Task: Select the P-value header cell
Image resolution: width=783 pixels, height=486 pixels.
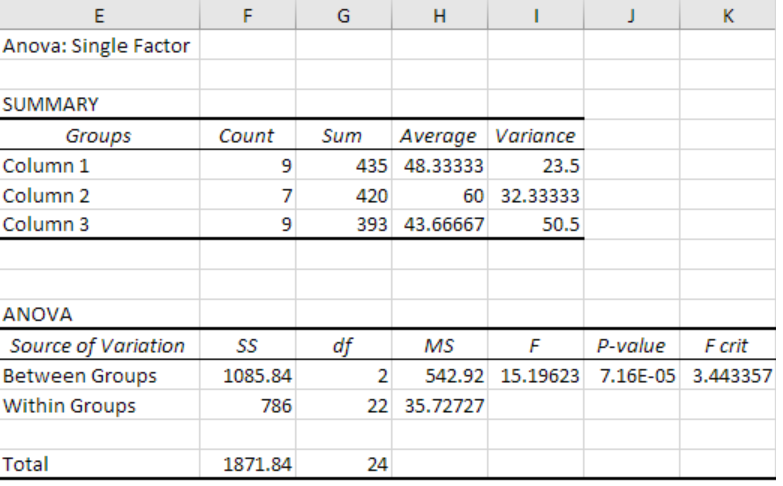Action: pos(632,345)
